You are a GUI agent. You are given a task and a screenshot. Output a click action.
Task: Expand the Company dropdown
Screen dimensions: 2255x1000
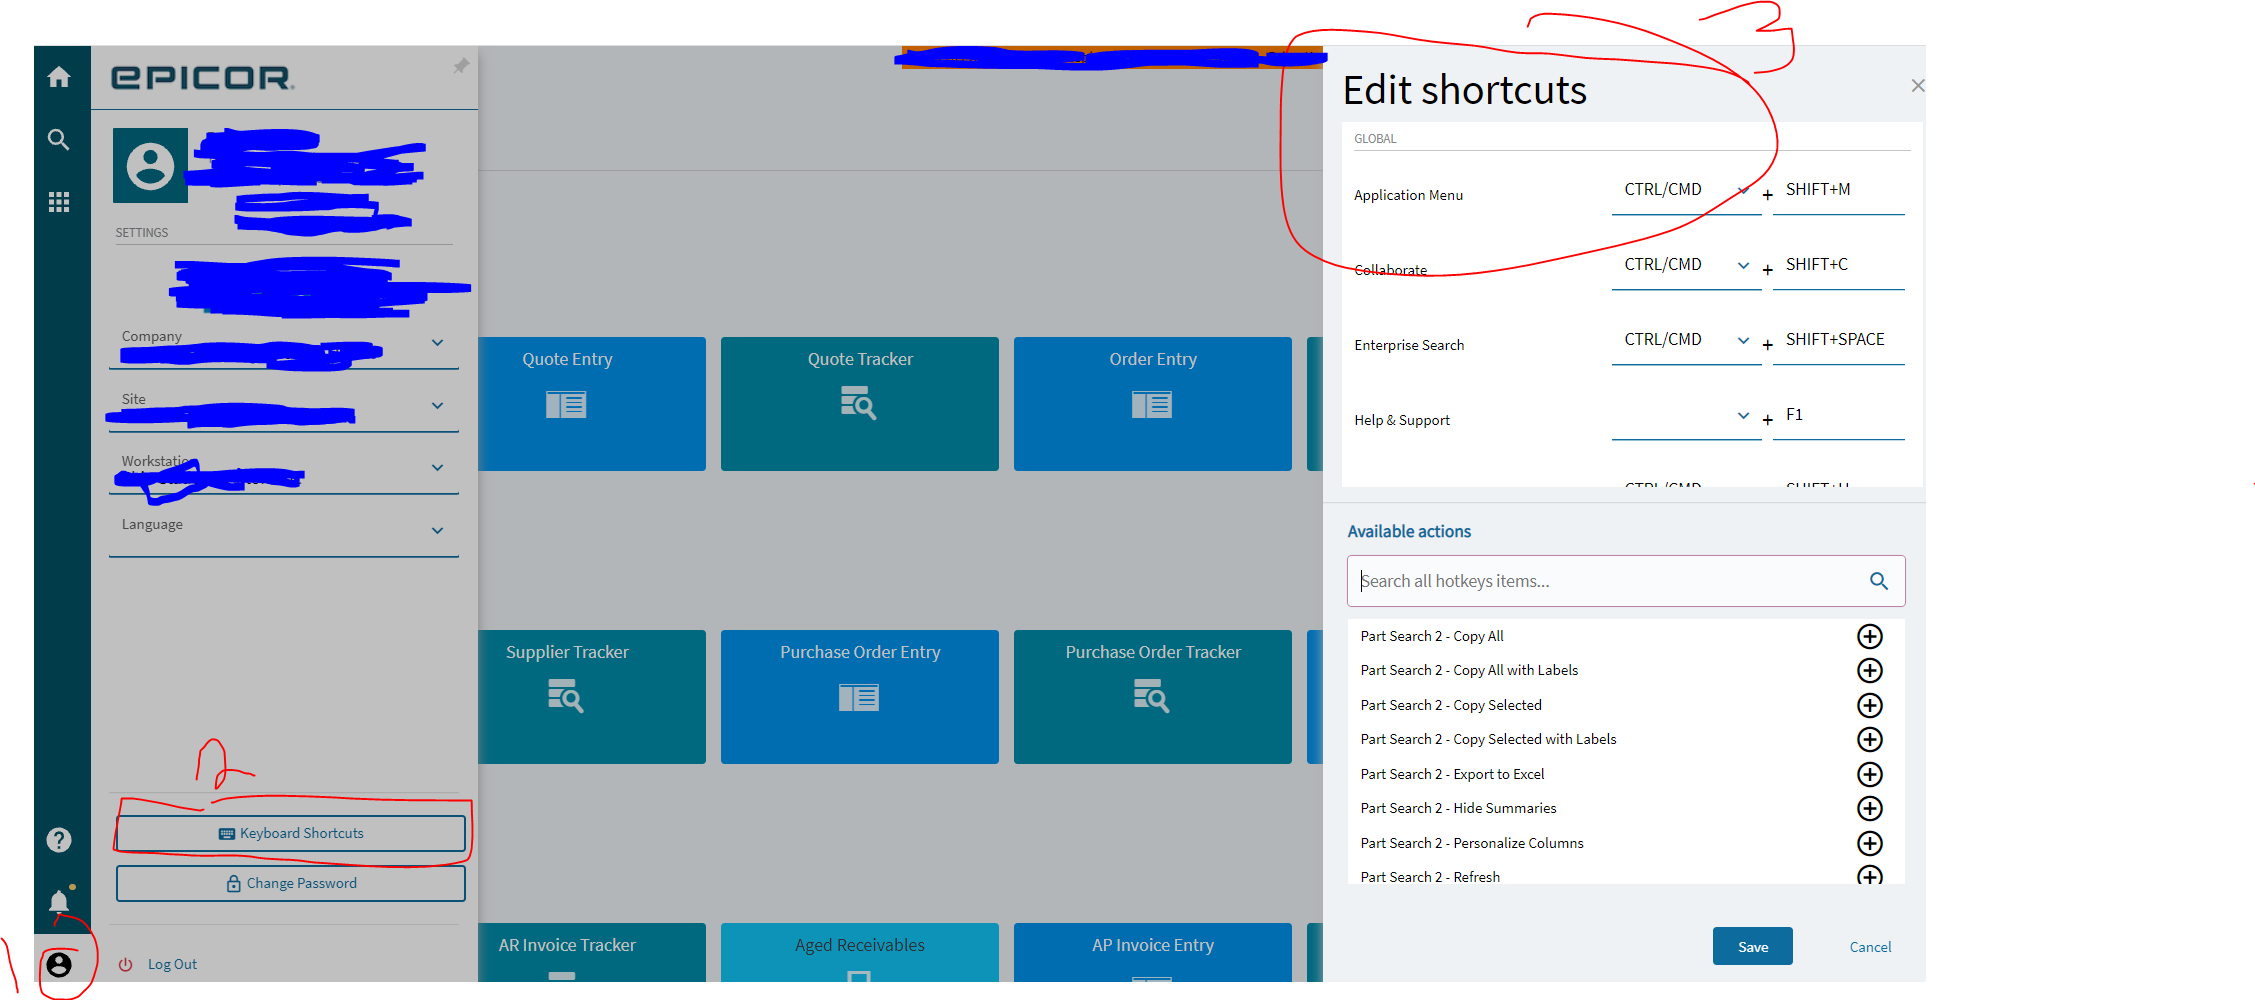437,343
